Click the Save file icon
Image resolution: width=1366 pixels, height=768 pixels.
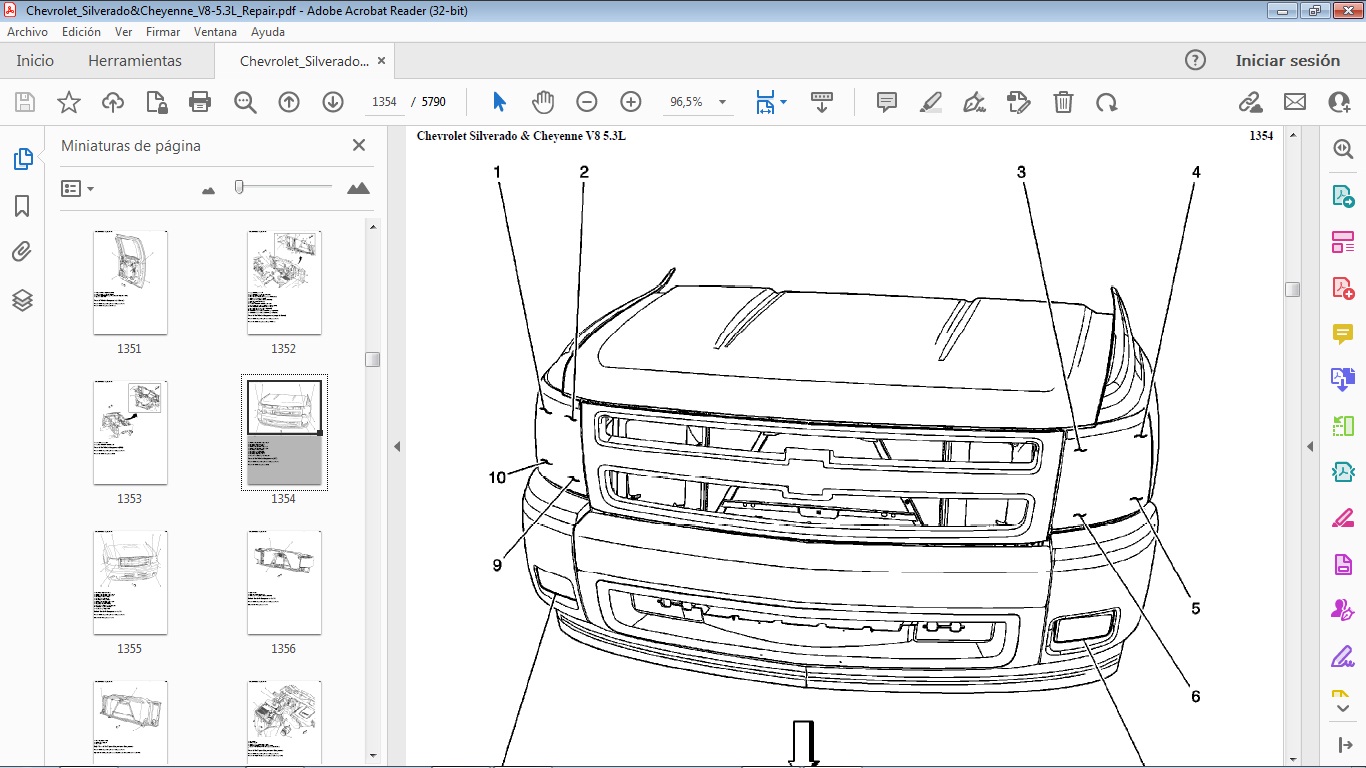25,102
